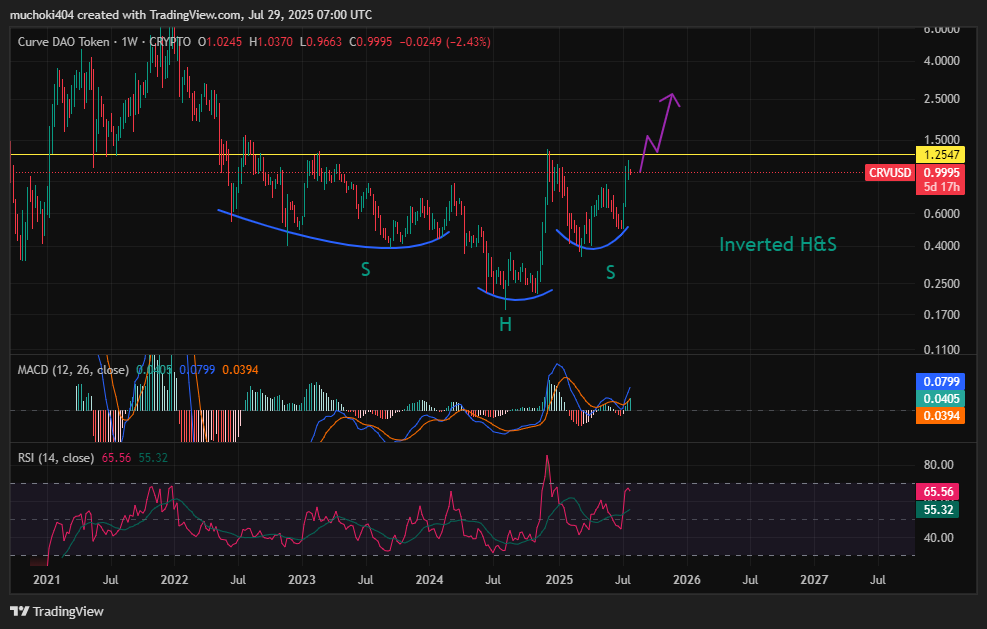Click the 2023 label on time axis
Viewport: 987px width, 629px height.
tap(302, 579)
